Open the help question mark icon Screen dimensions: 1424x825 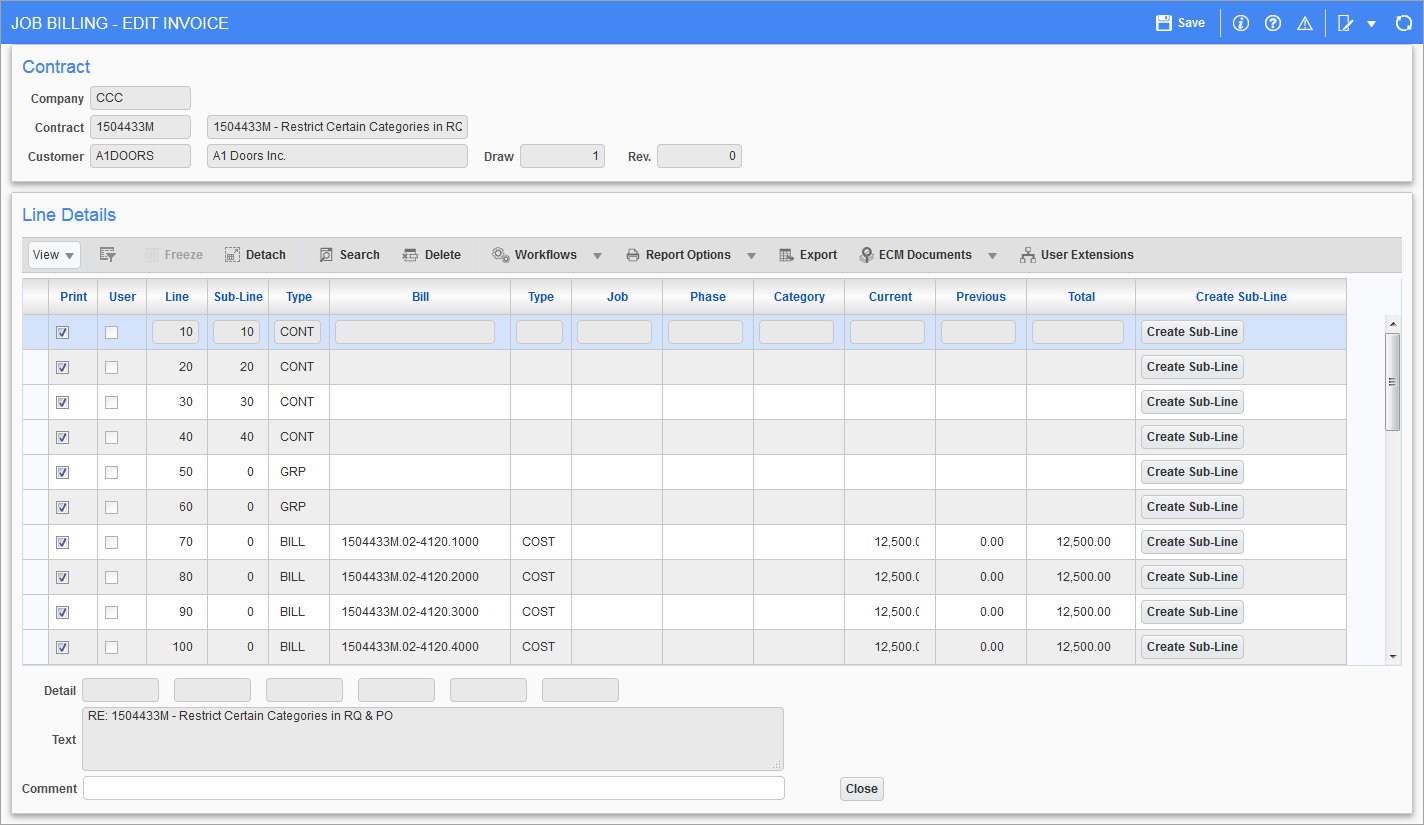[x=1273, y=23]
